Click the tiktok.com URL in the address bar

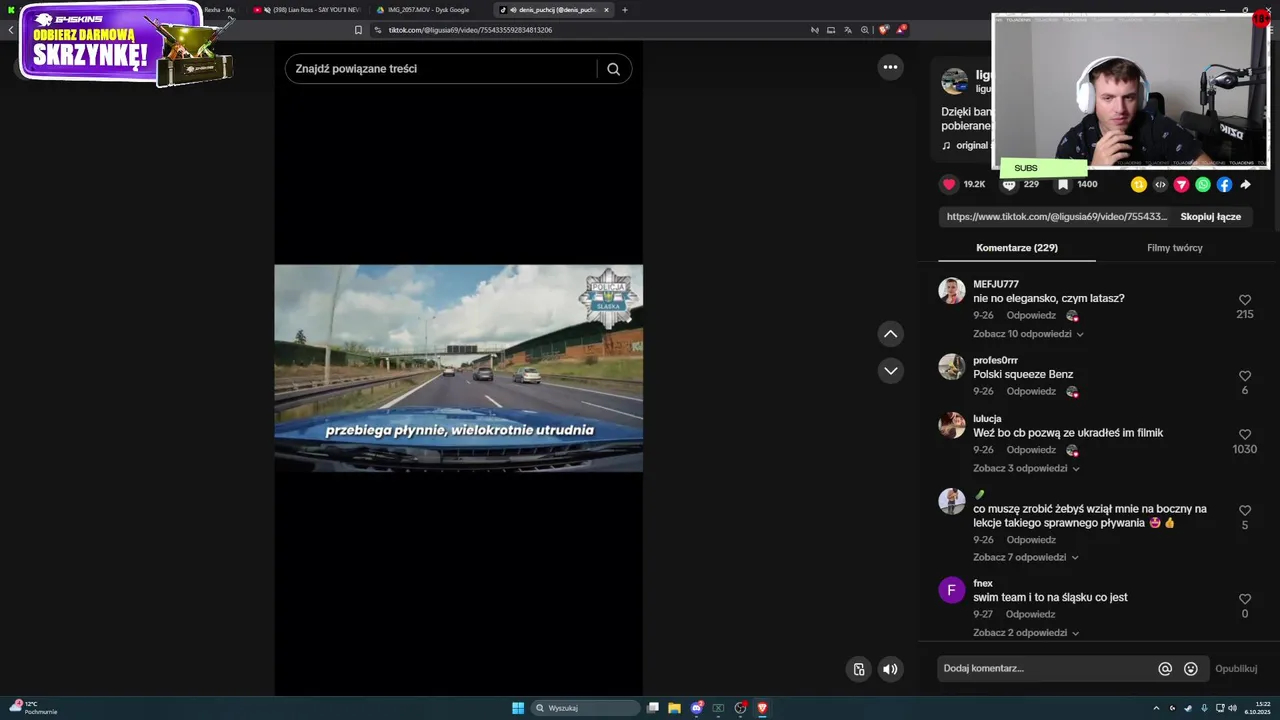pyautogui.click(x=470, y=30)
